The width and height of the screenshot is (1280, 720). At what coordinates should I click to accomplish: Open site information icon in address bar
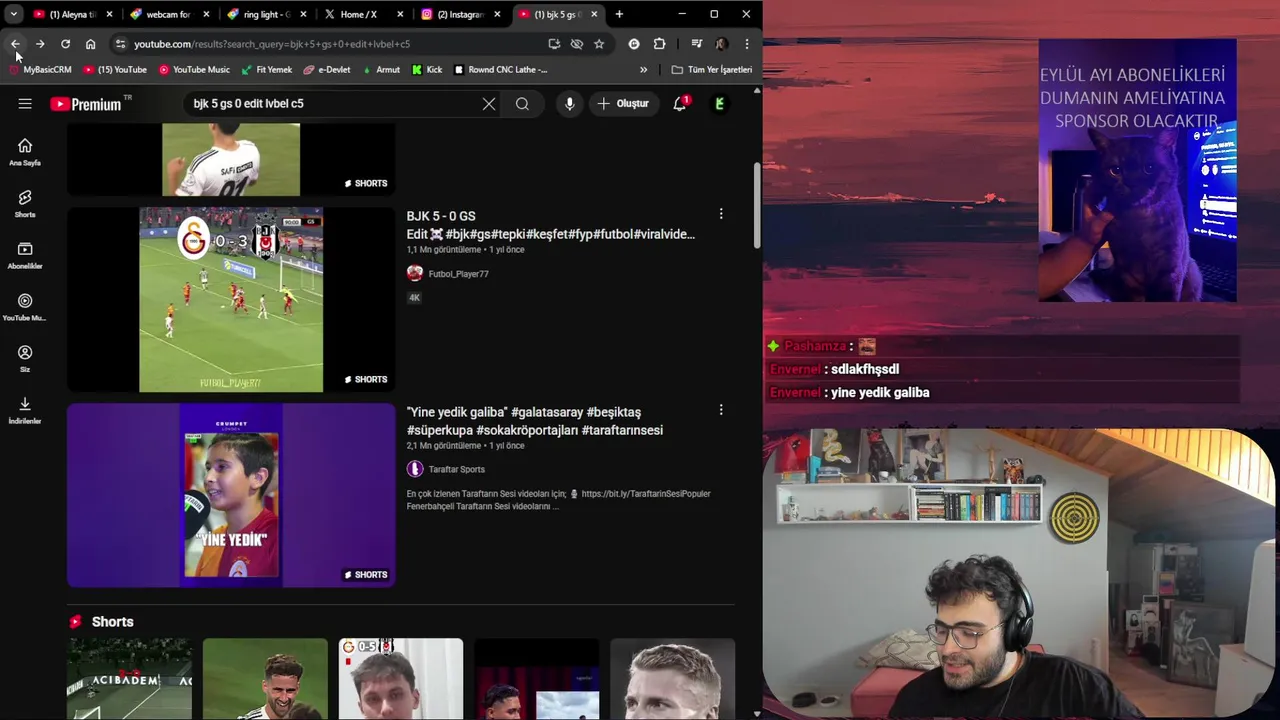[x=120, y=44]
